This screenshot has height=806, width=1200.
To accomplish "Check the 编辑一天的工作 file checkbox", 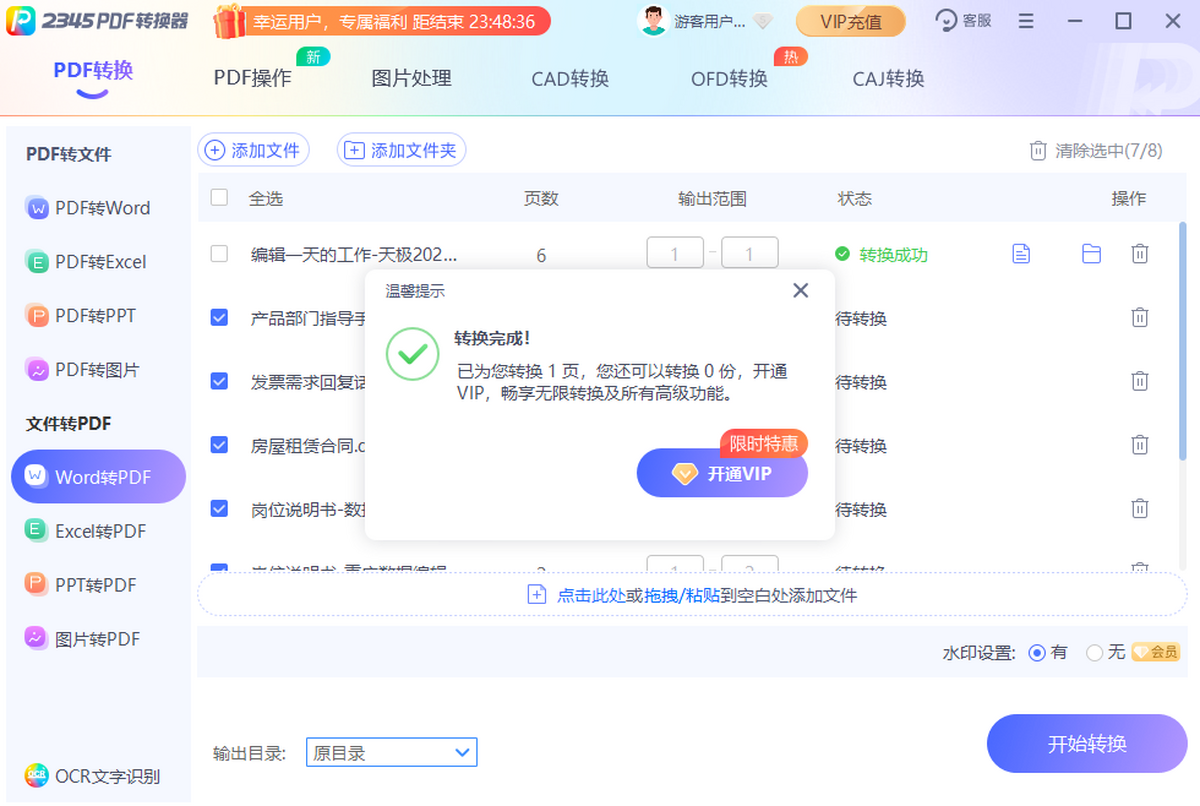I will [x=219, y=254].
